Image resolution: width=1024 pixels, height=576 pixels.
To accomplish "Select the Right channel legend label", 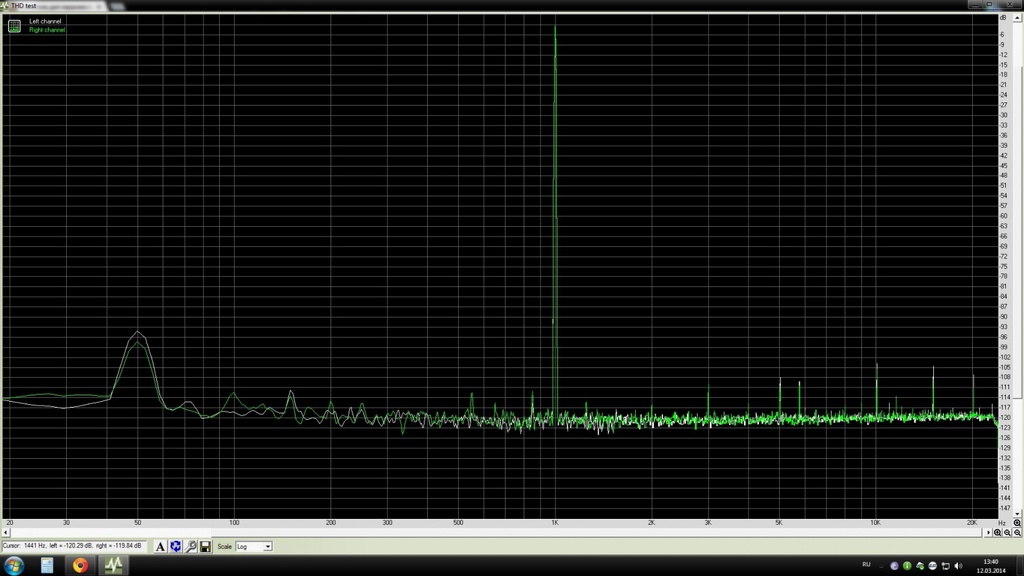I will tap(47, 30).
